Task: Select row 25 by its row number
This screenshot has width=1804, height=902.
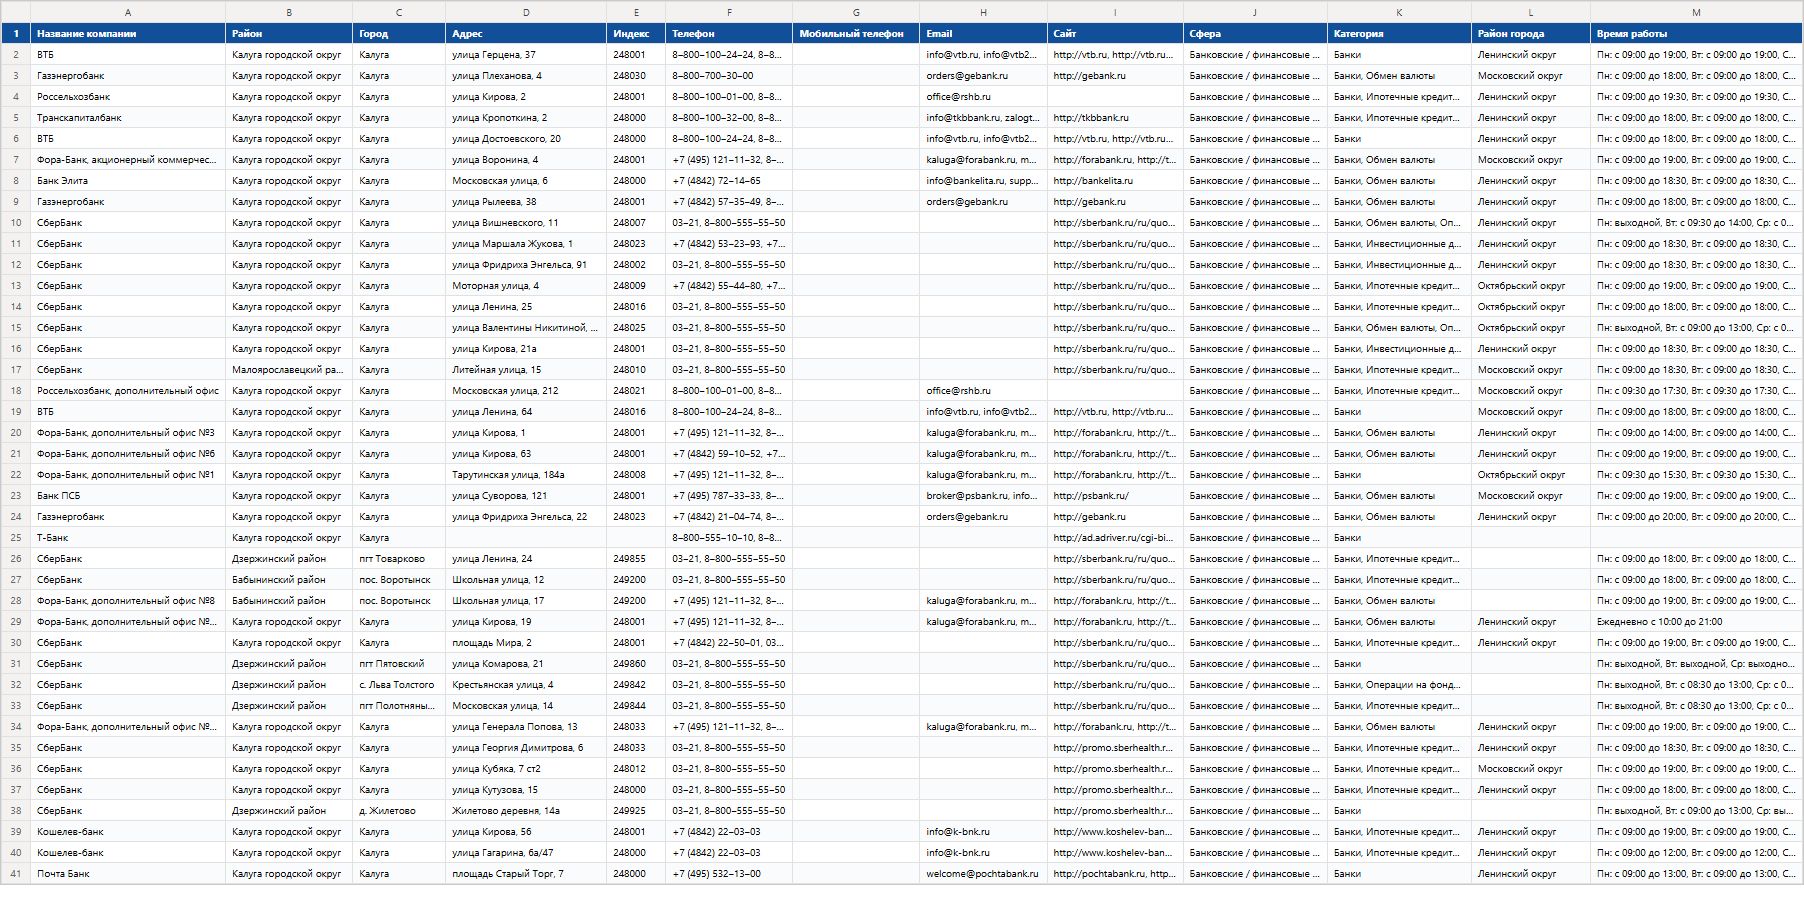Action: point(16,538)
